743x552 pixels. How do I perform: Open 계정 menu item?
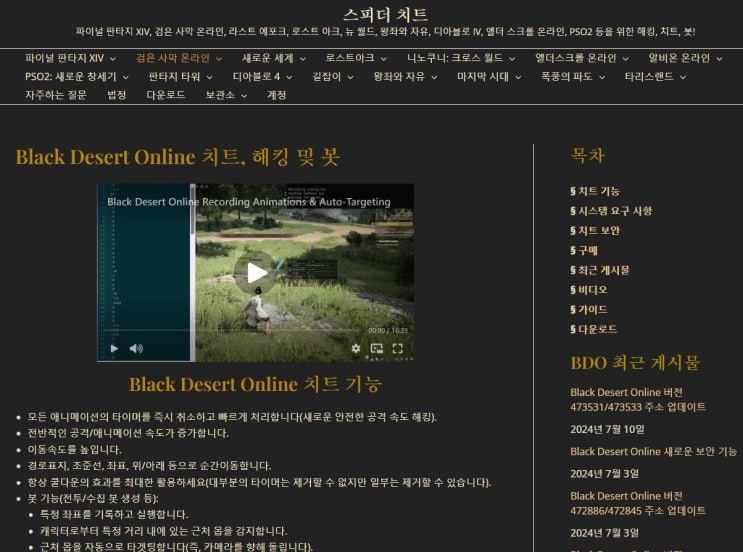coord(277,95)
